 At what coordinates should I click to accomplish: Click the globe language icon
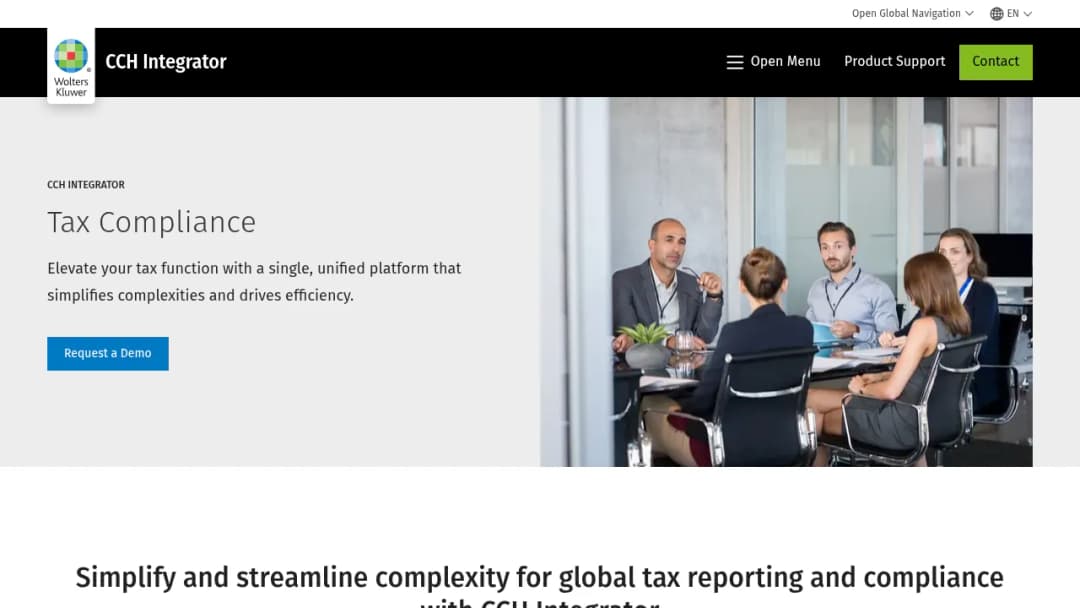click(996, 14)
